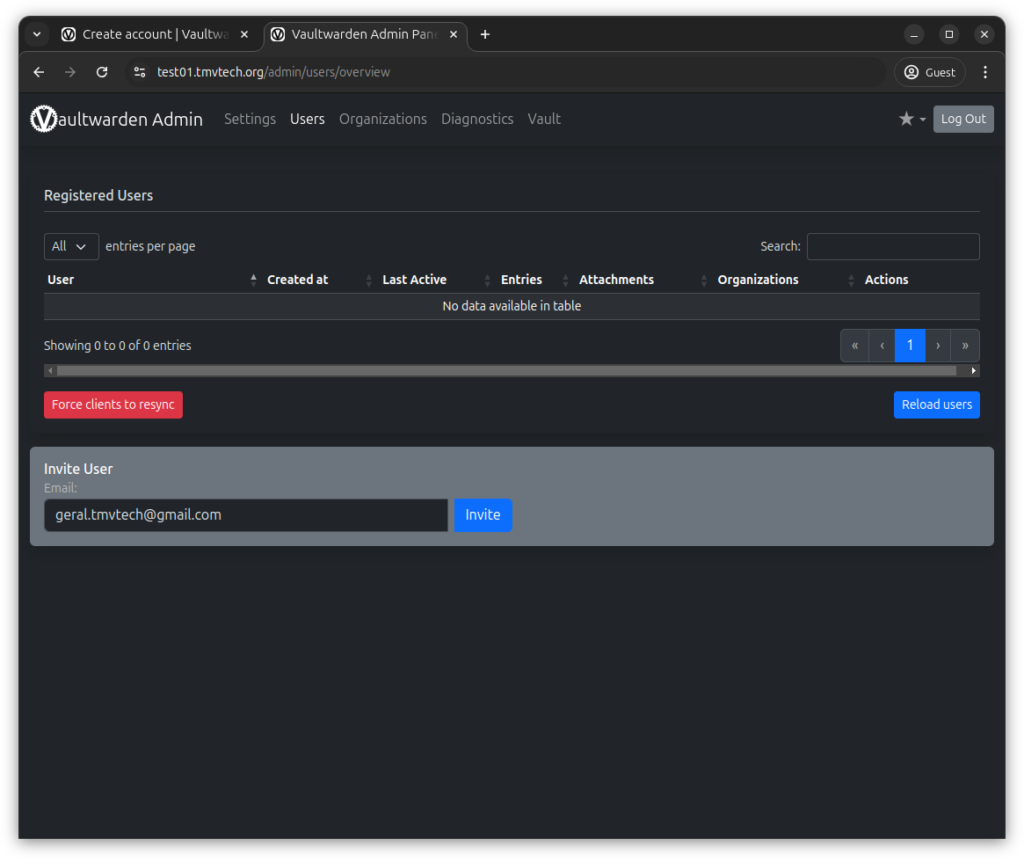Click the table's horizontal scrollbar
1024x860 pixels.
coord(511,371)
